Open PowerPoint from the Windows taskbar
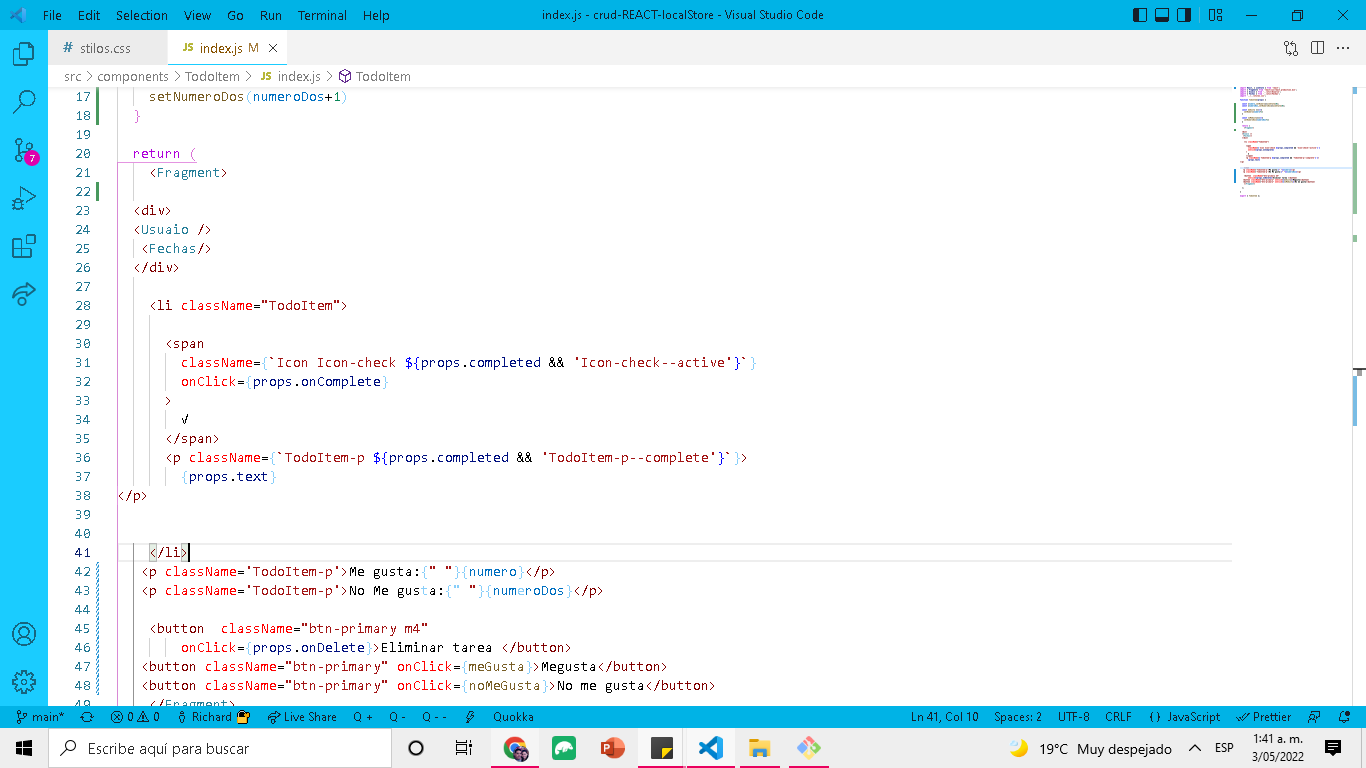This screenshot has height=768, width=1366. (x=613, y=748)
